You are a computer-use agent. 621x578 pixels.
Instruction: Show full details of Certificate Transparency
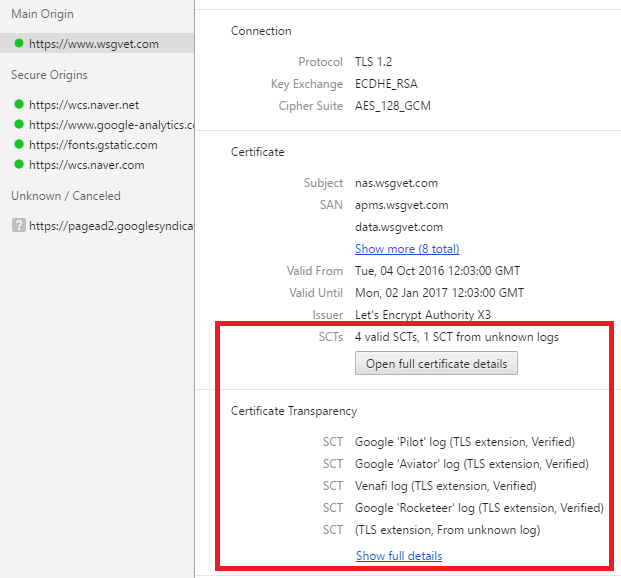coord(398,555)
